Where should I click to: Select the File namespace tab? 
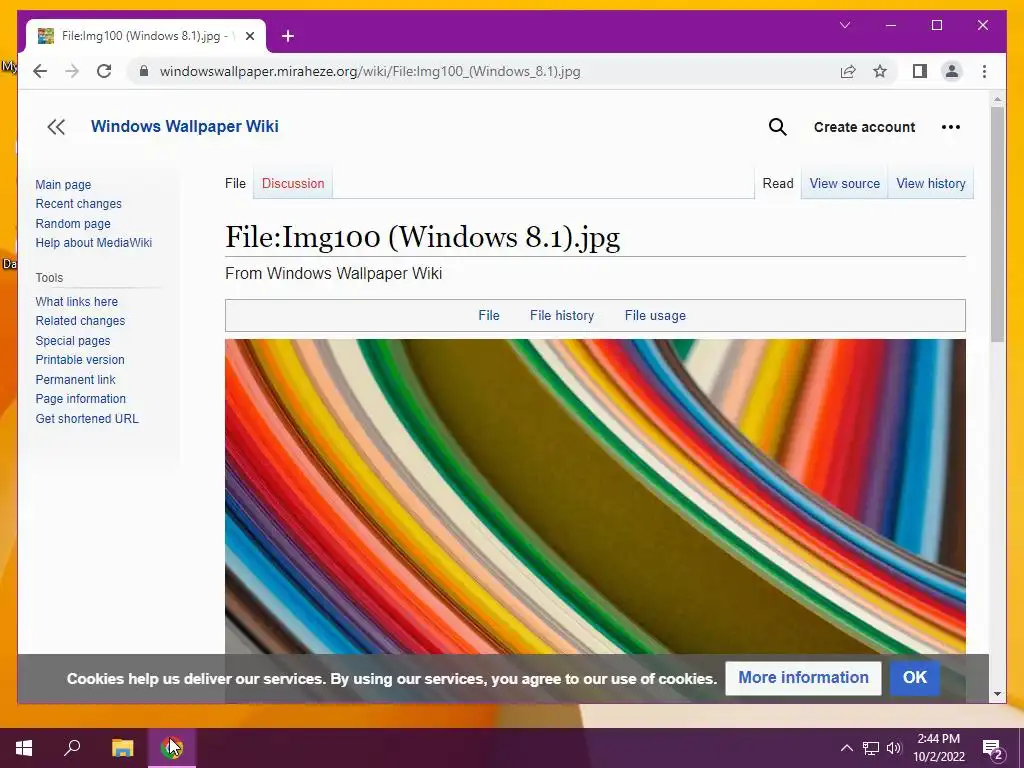pyautogui.click(x=235, y=184)
